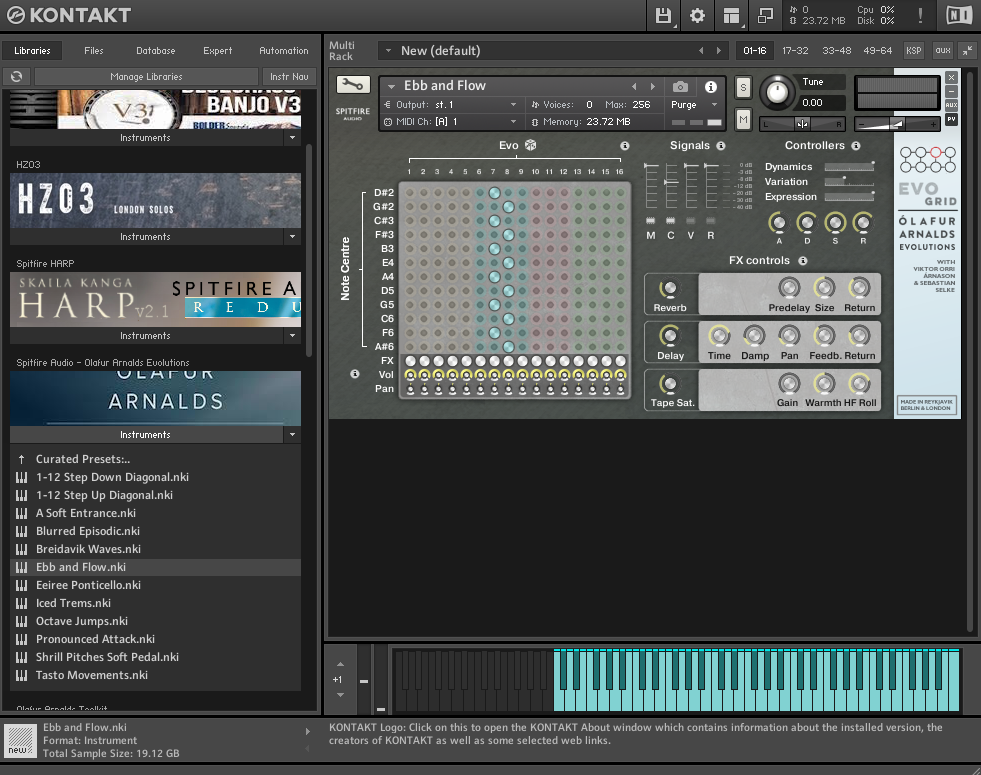
Task: Open the Banjo V3 Instruments dropdown arrow
Action: tap(292, 138)
